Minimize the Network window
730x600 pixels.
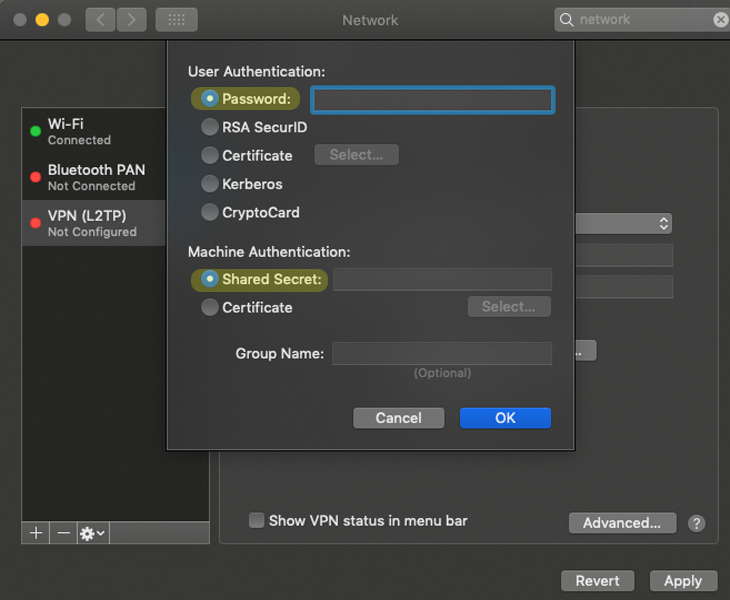point(42,20)
